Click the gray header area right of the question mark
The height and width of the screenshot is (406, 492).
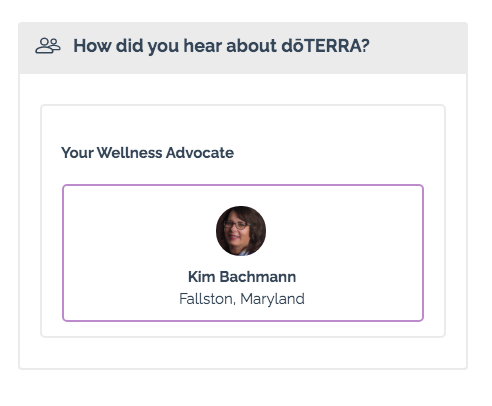click(x=418, y=48)
